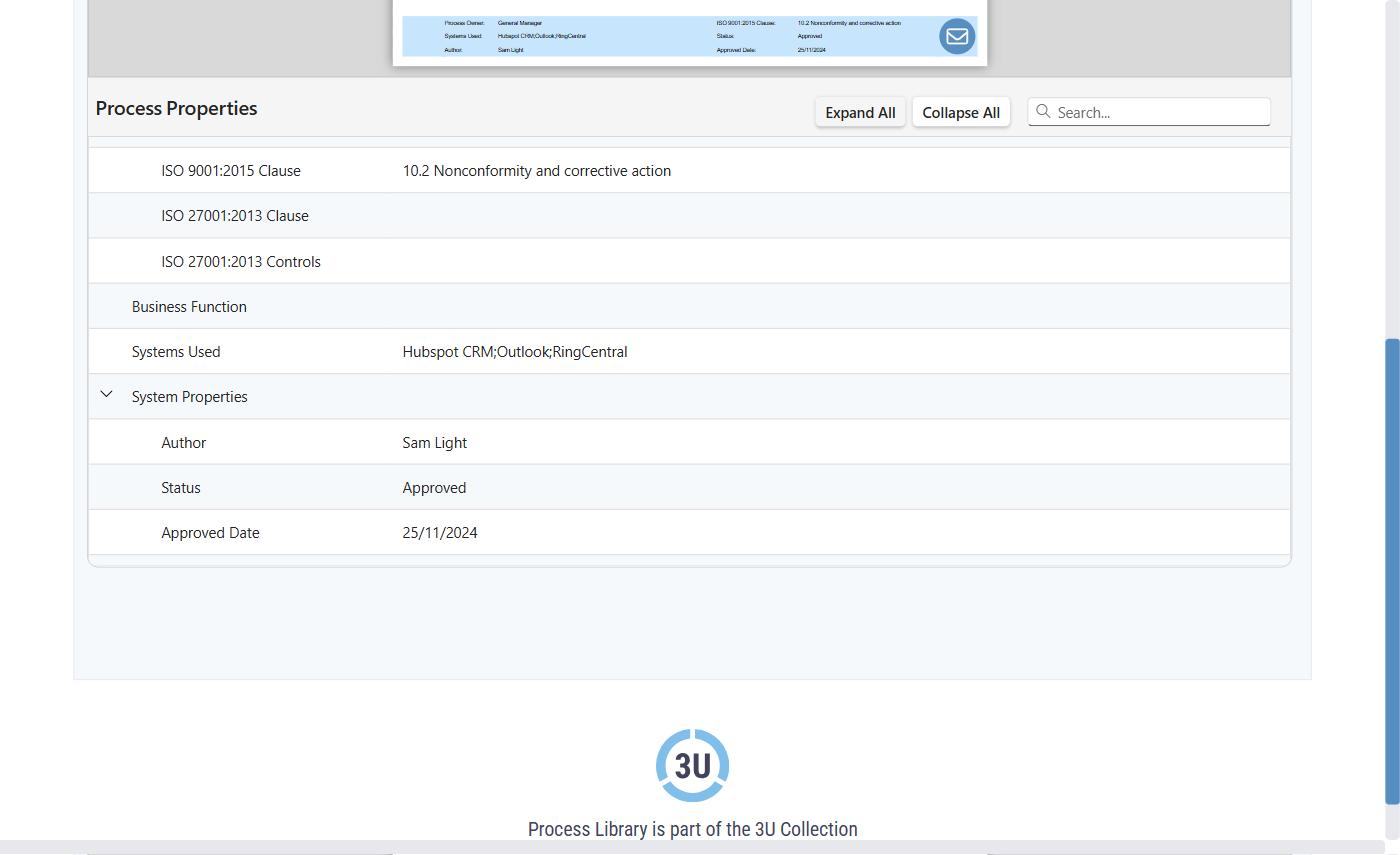
Task: Click 'Process Library is part of the 3U Collection'
Action: 693,829
